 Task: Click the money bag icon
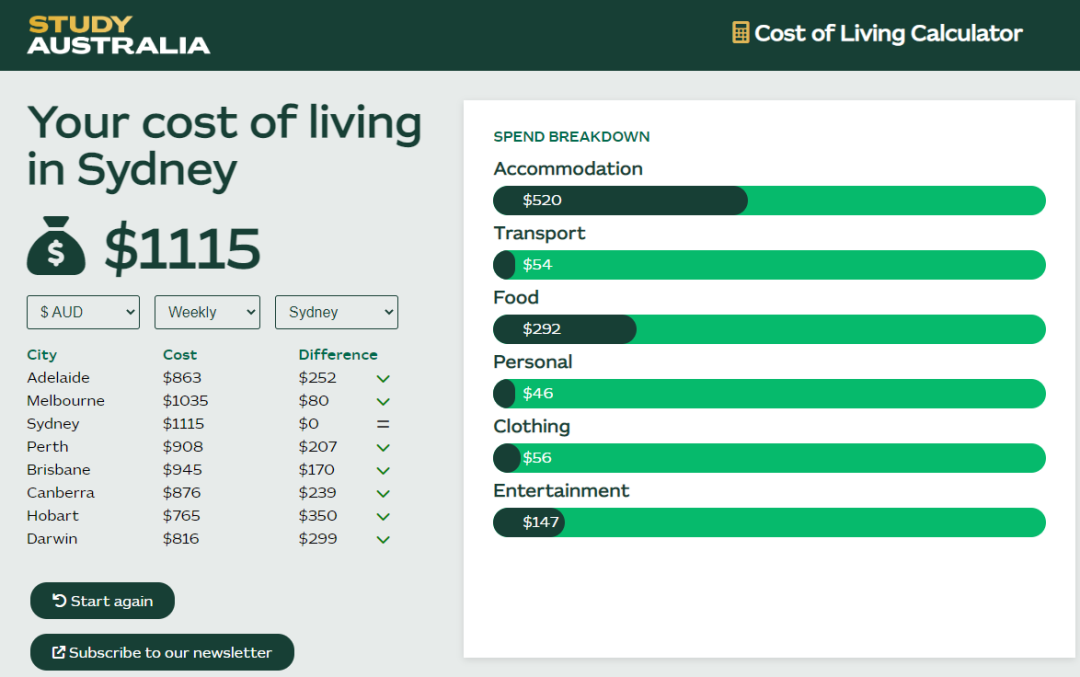(56, 246)
